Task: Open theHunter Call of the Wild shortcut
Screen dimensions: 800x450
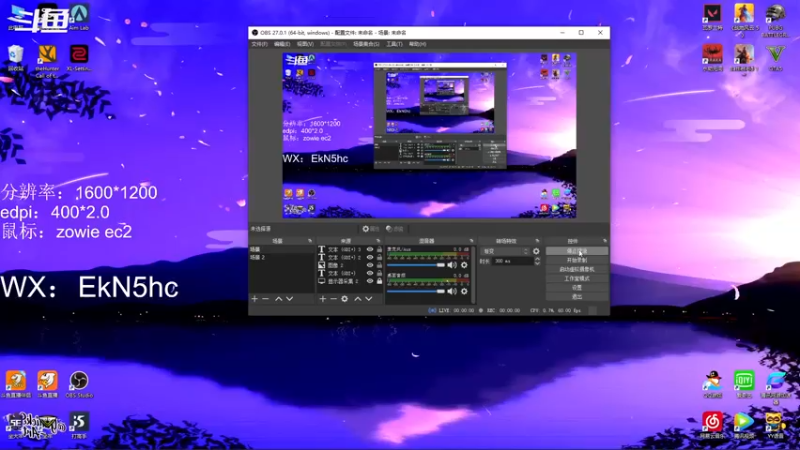Action: pyautogui.click(x=47, y=60)
